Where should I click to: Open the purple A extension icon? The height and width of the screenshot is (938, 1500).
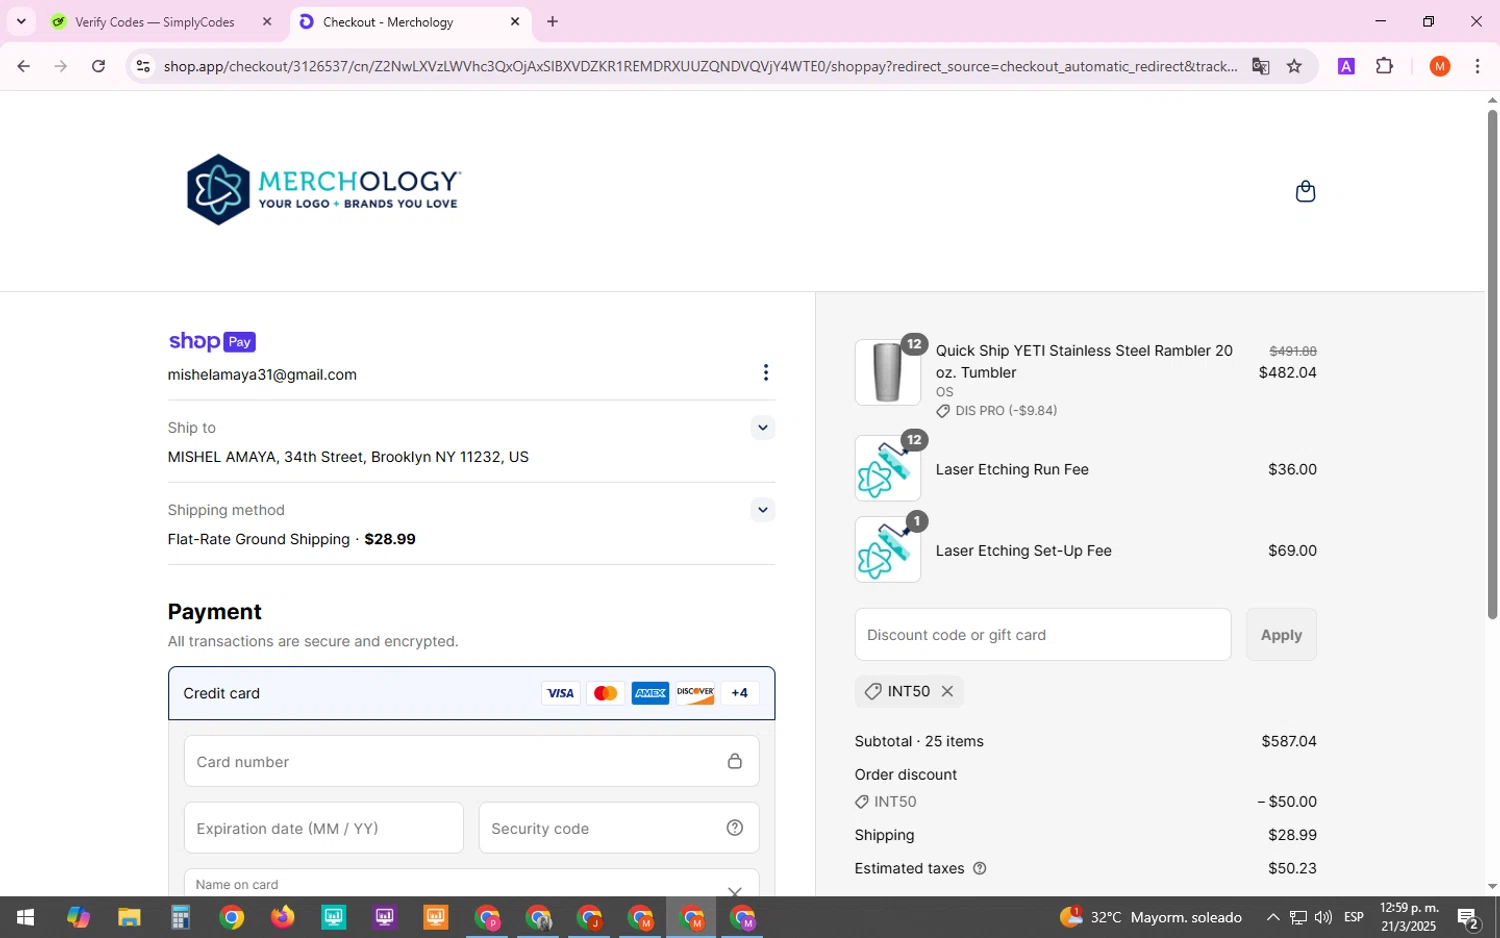(1346, 66)
